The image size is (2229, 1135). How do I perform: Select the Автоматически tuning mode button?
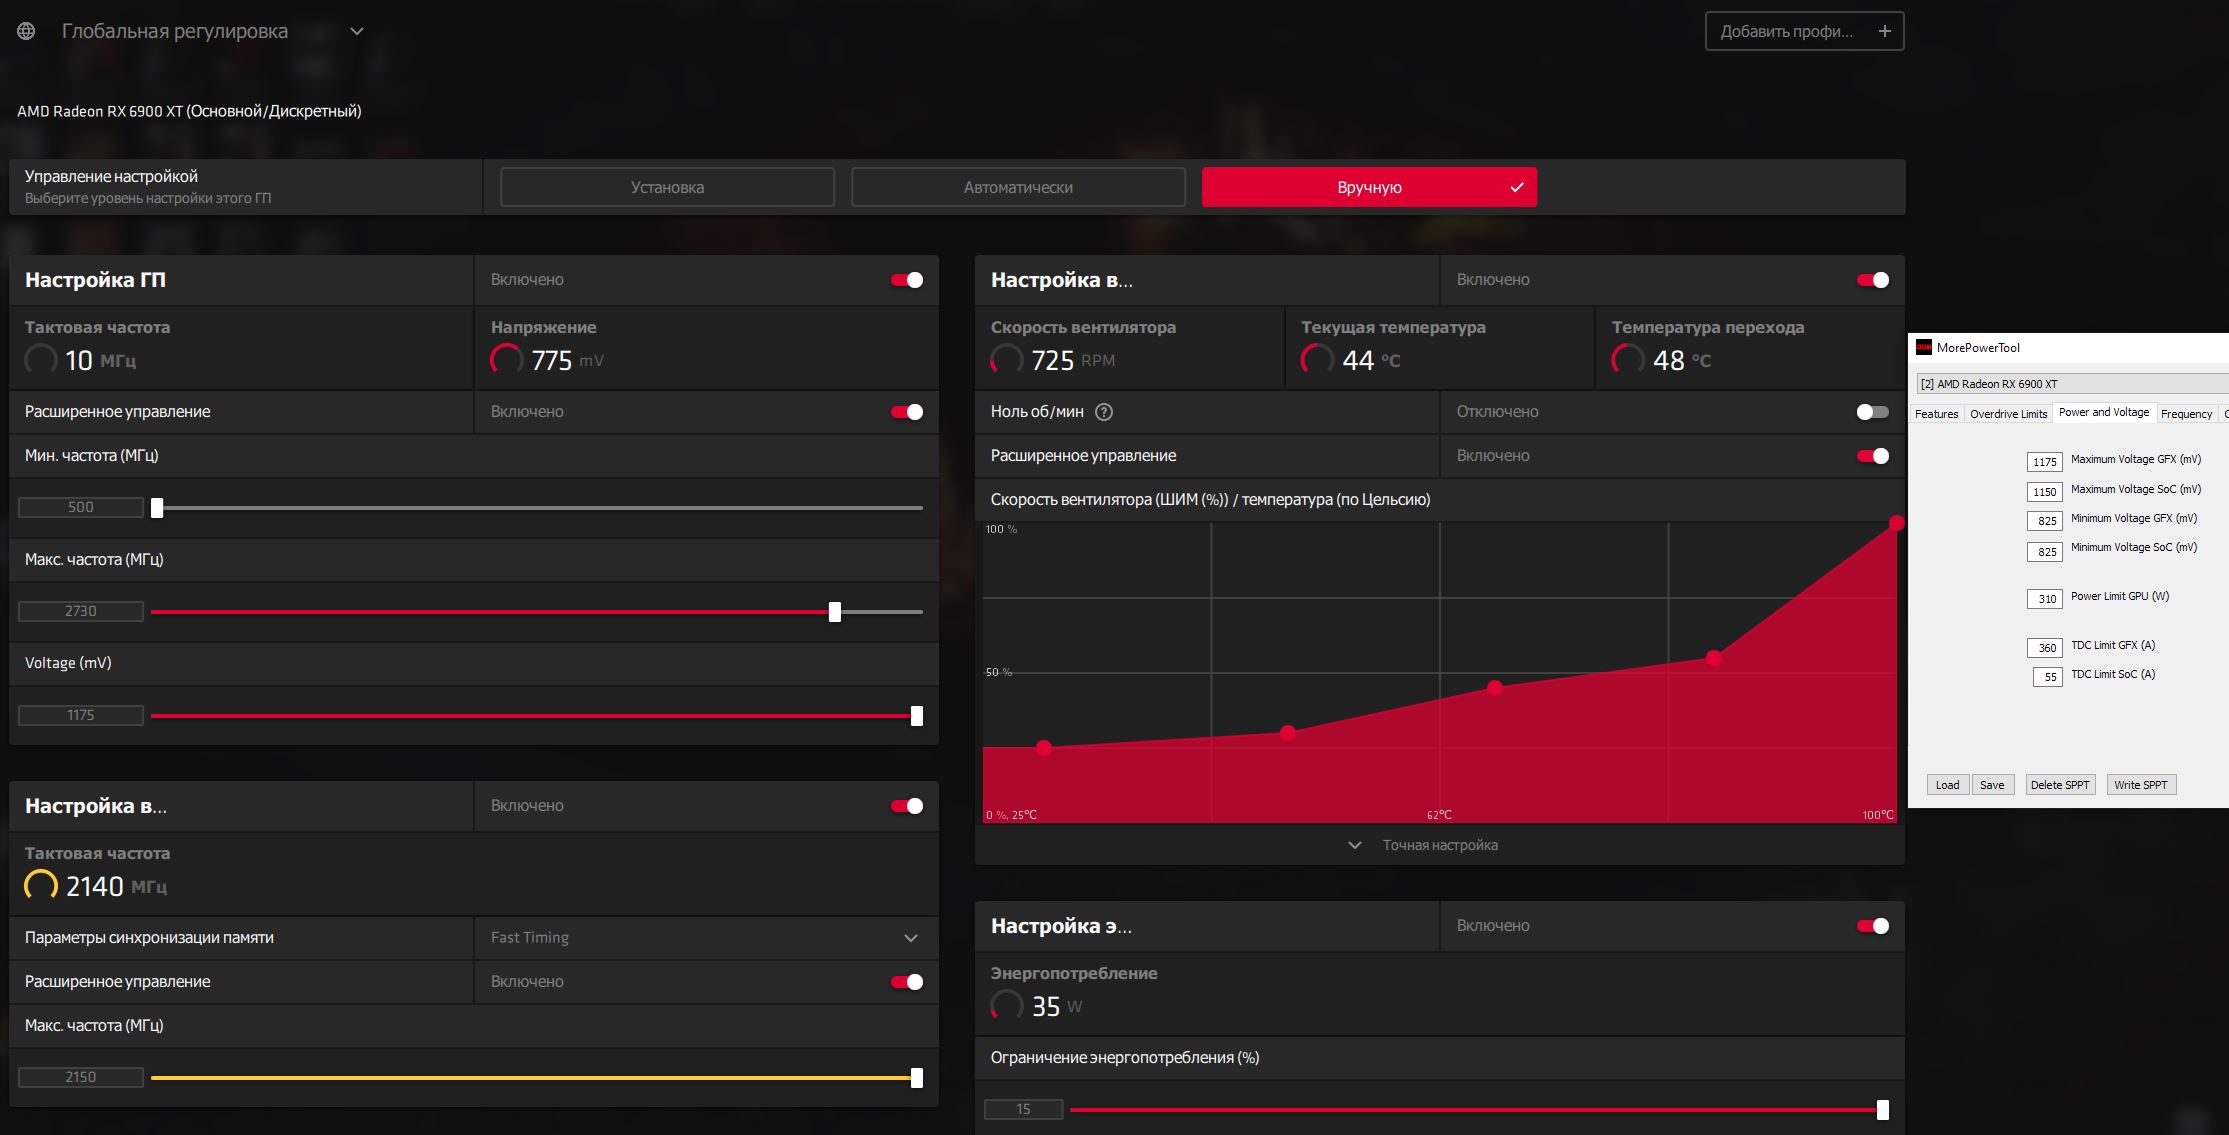(x=1018, y=187)
